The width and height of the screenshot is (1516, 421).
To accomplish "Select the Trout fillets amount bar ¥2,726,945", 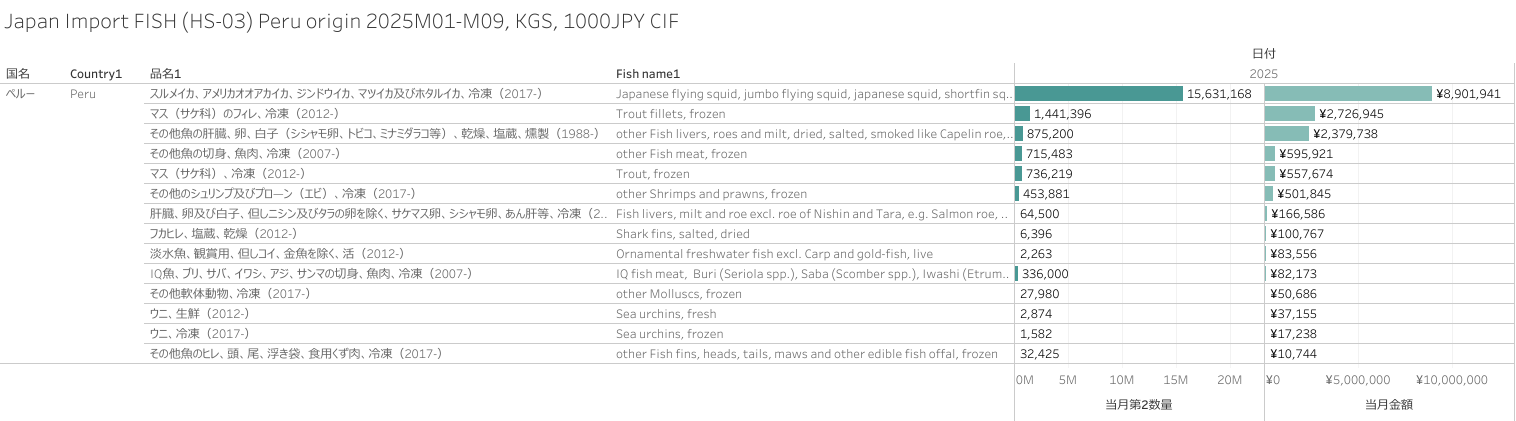I will tap(1290, 114).
